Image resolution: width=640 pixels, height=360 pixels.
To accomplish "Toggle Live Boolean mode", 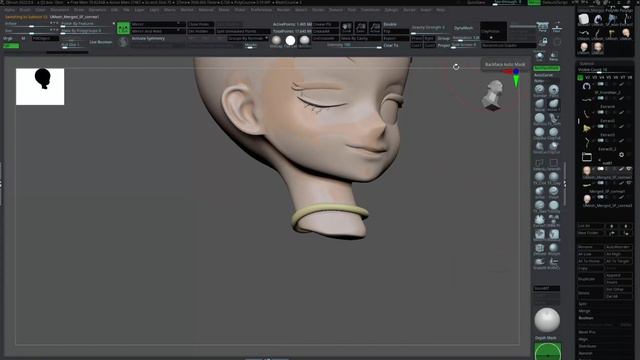I will (x=100, y=42).
